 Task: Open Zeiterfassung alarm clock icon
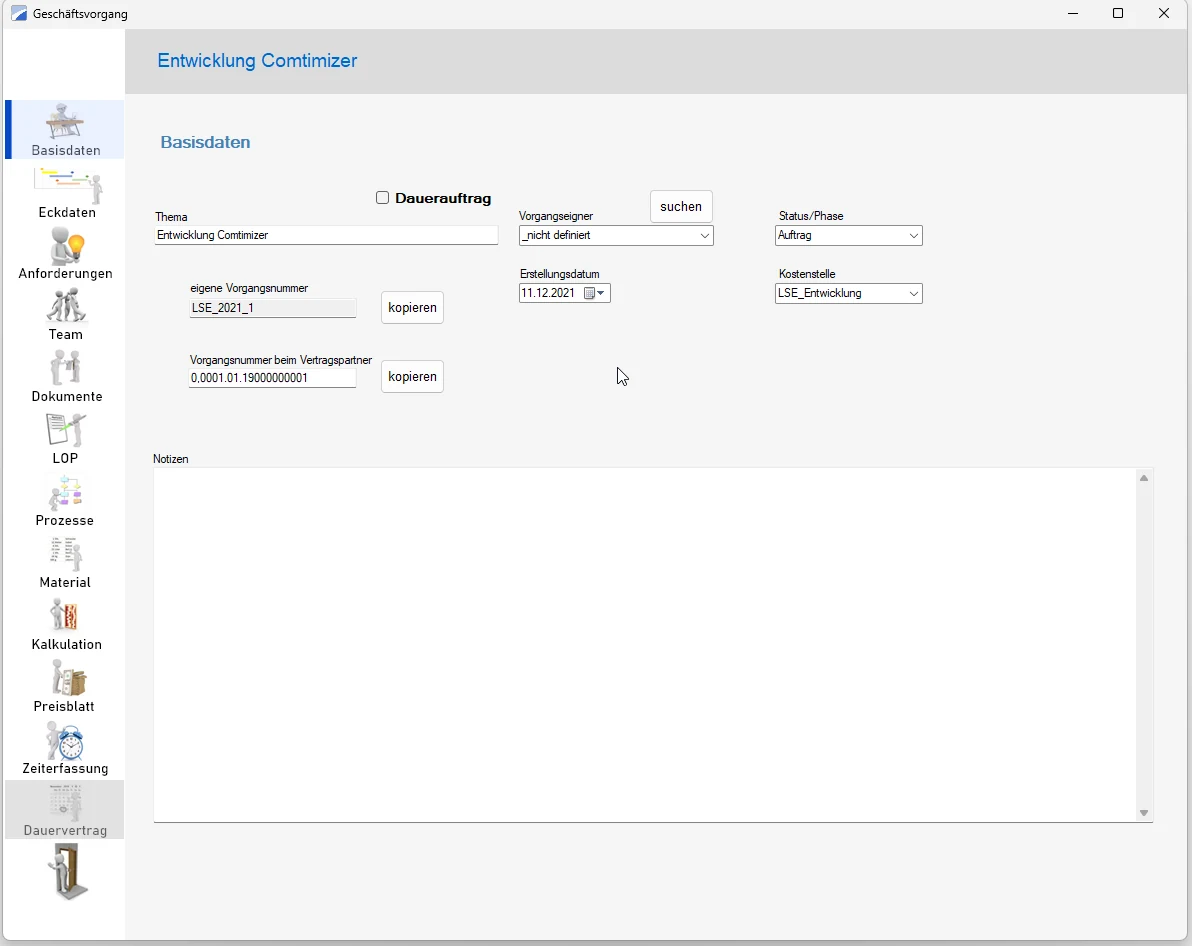tap(65, 741)
